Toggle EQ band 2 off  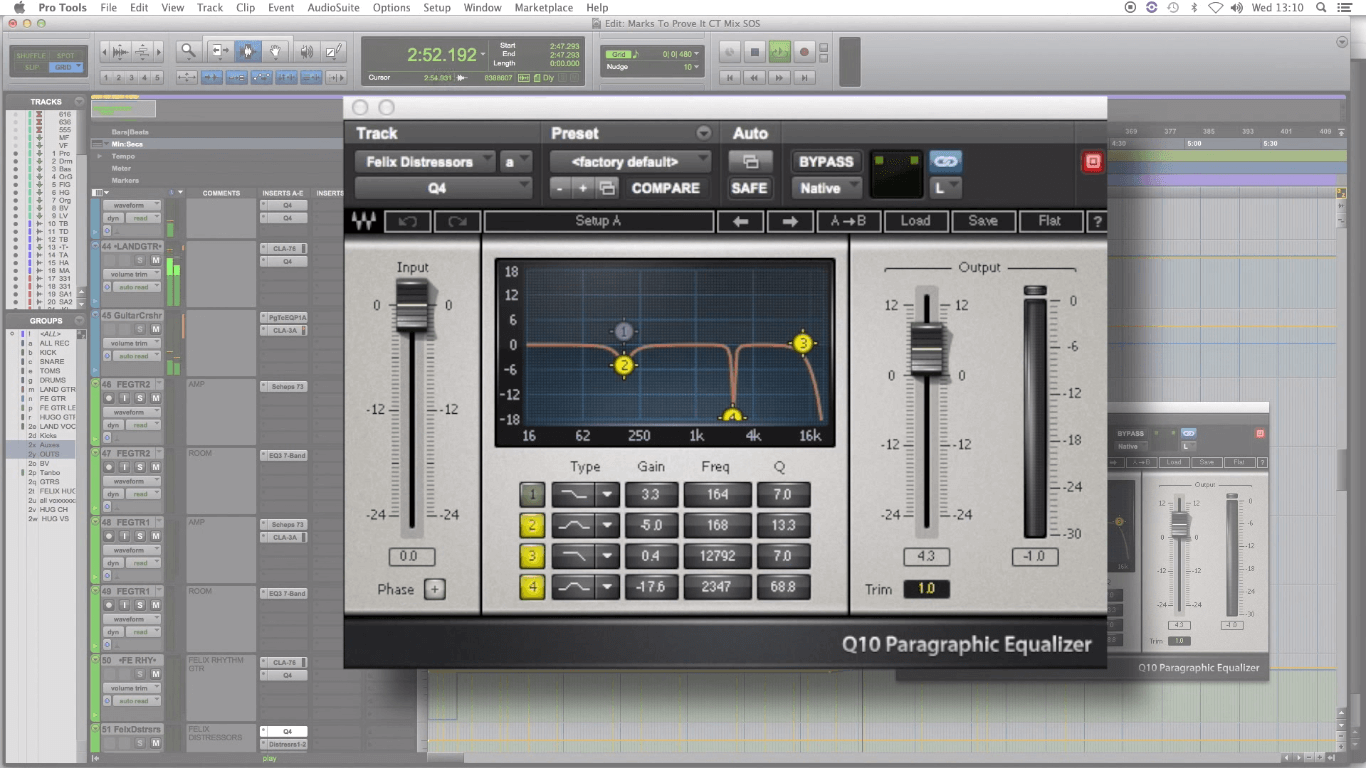tap(532, 525)
